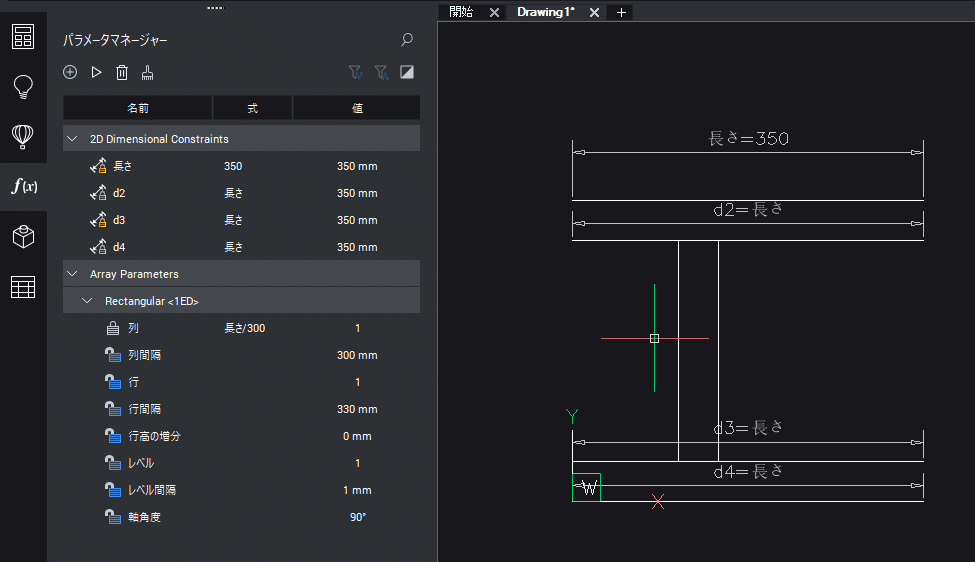
Task: Collapse the Array Parameters section
Action: pyautogui.click(x=73, y=274)
